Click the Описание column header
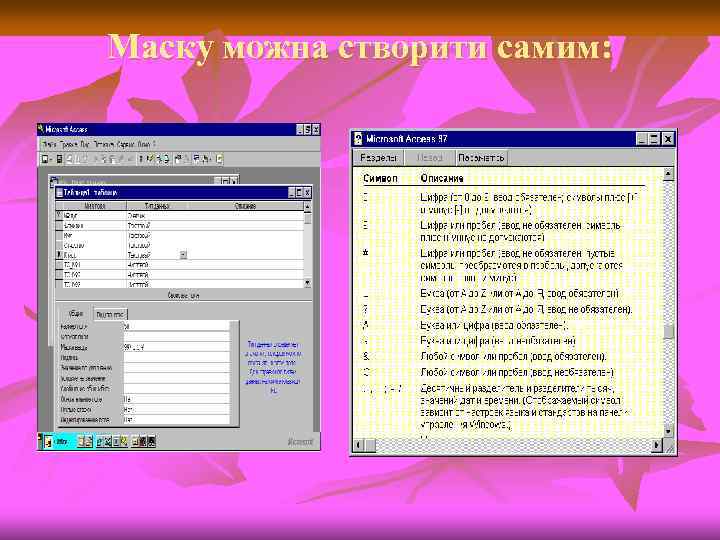Screen dimensions: 720x540 pyautogui.click(x=245, y=206)
